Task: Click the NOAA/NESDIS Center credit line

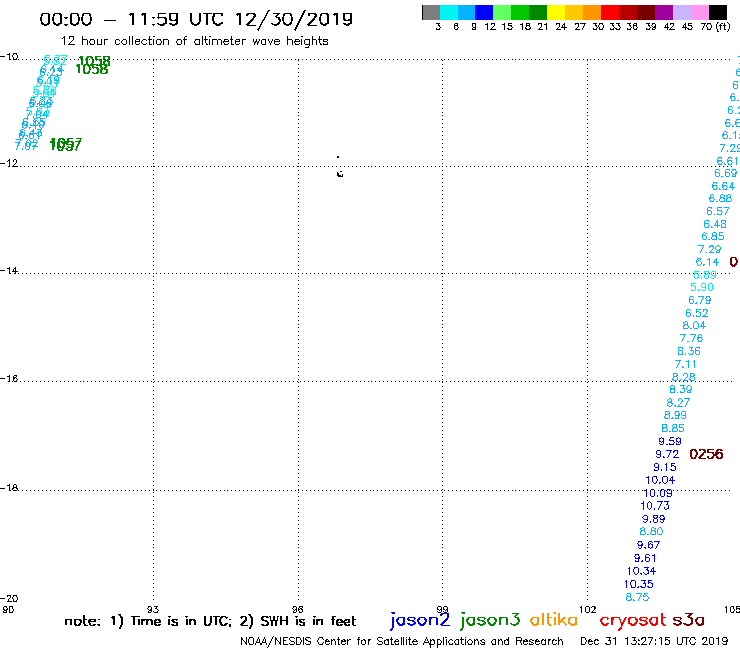Action: point(402,641)
